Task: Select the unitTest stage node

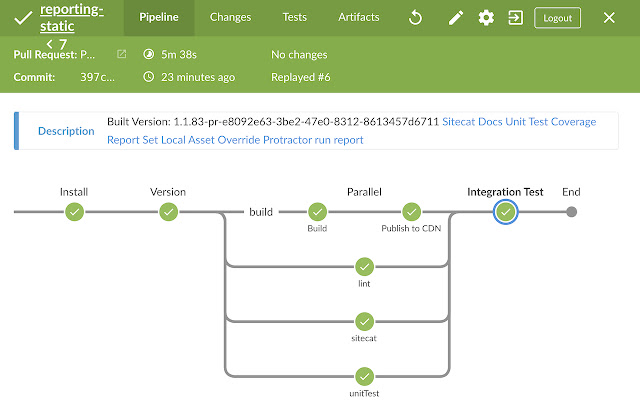Action: click(364, 376)
